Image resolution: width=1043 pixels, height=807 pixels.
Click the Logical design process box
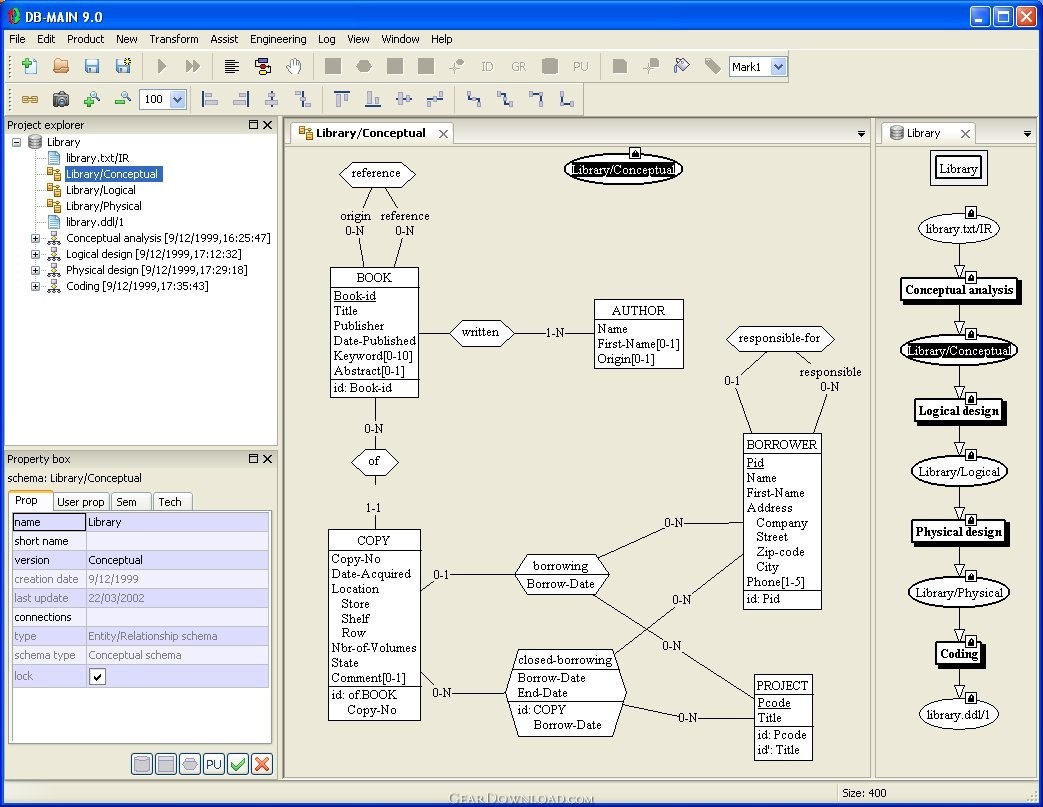(958, 411)
